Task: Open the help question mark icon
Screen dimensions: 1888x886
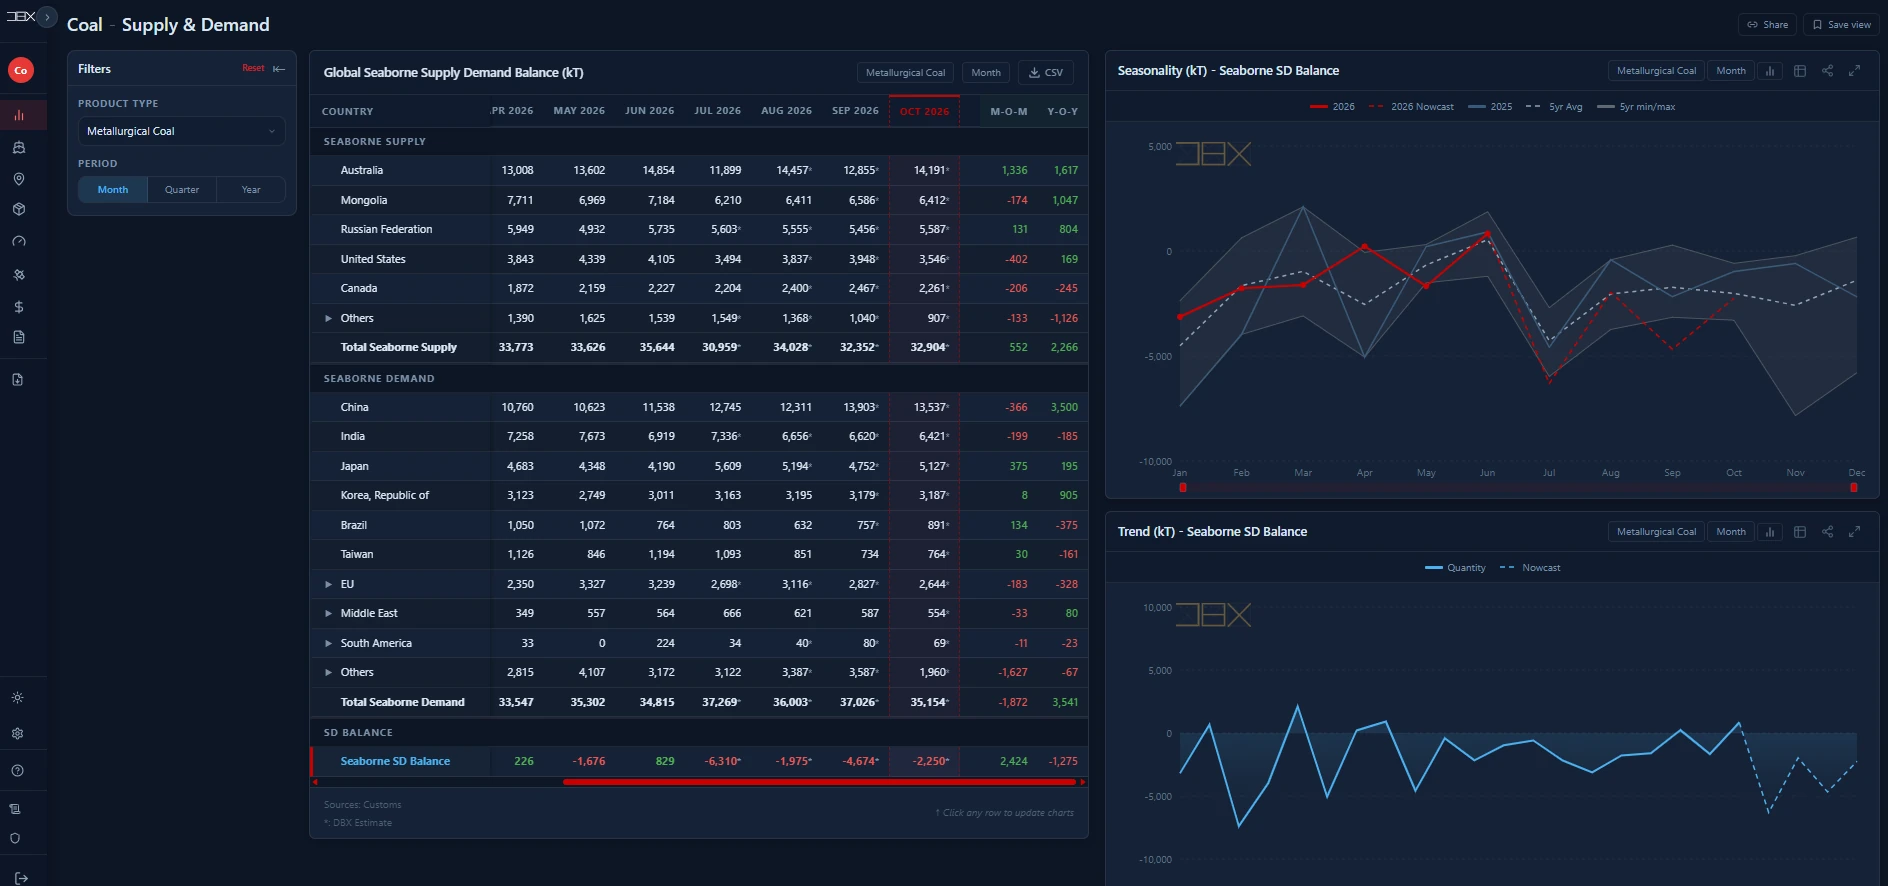Action: [x=17, y=771]
